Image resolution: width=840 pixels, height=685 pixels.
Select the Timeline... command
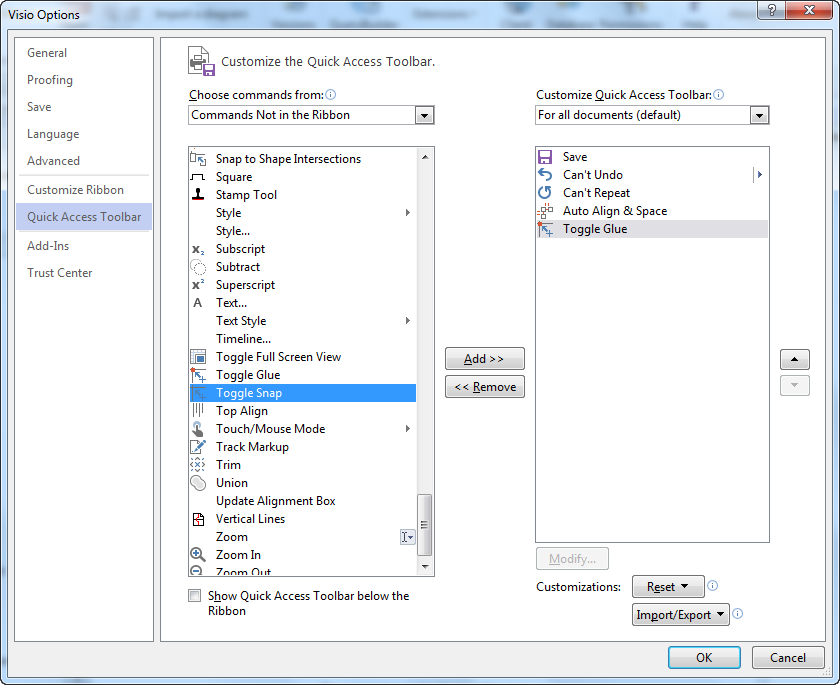click(x=303, y=338)
